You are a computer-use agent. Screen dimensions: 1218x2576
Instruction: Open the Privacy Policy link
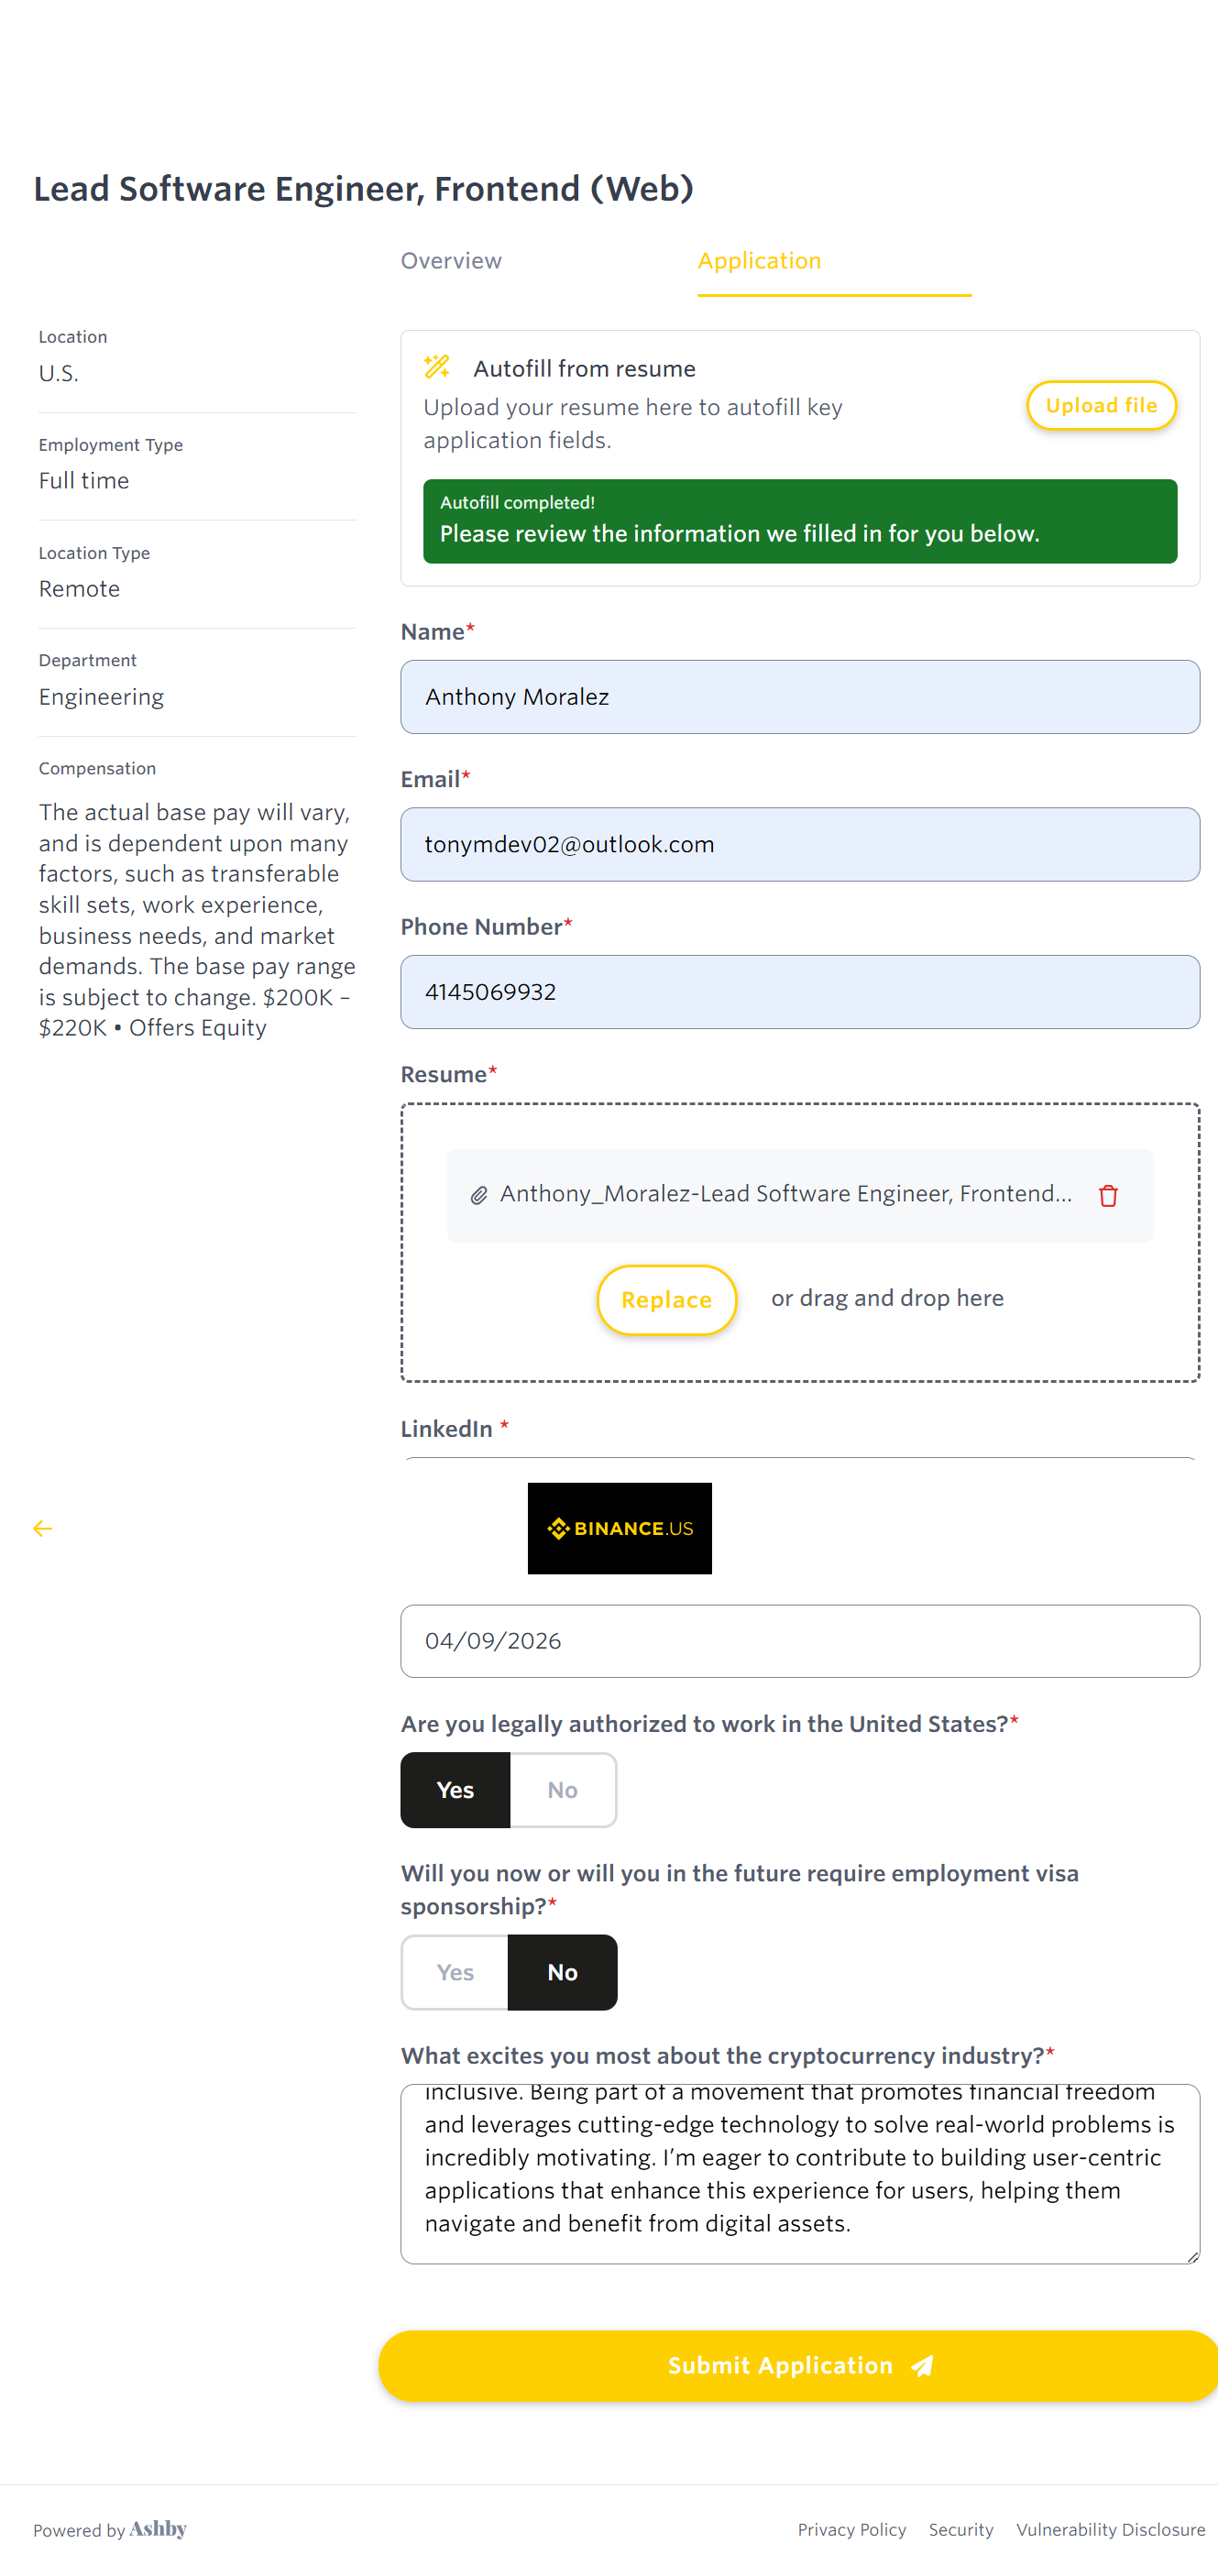pos(851,2529)
